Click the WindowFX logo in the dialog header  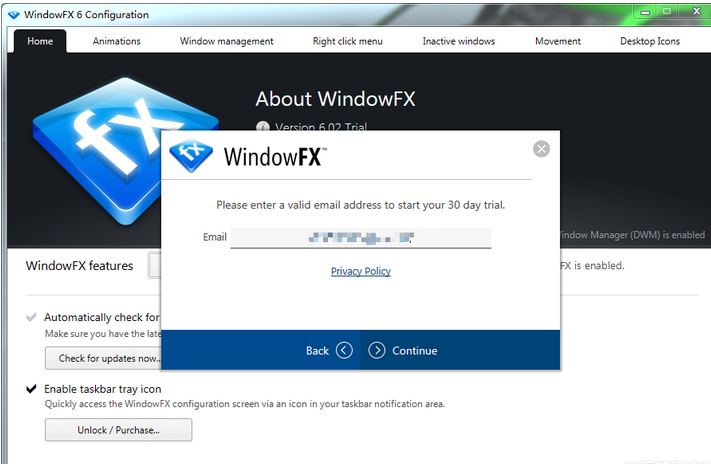point(191,156)
